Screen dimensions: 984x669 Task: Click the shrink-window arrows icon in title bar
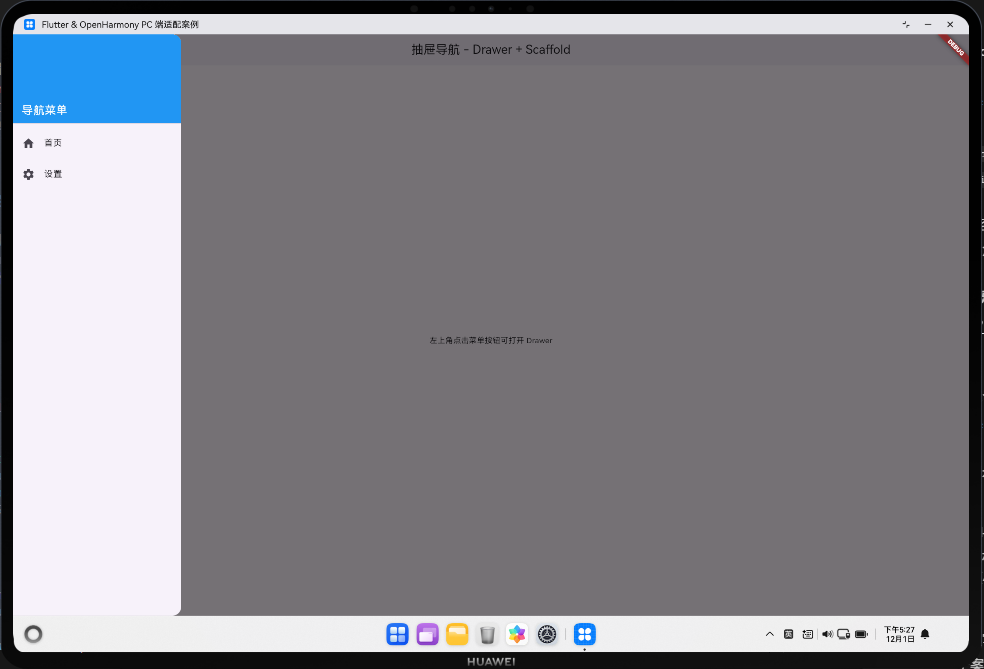906,24
